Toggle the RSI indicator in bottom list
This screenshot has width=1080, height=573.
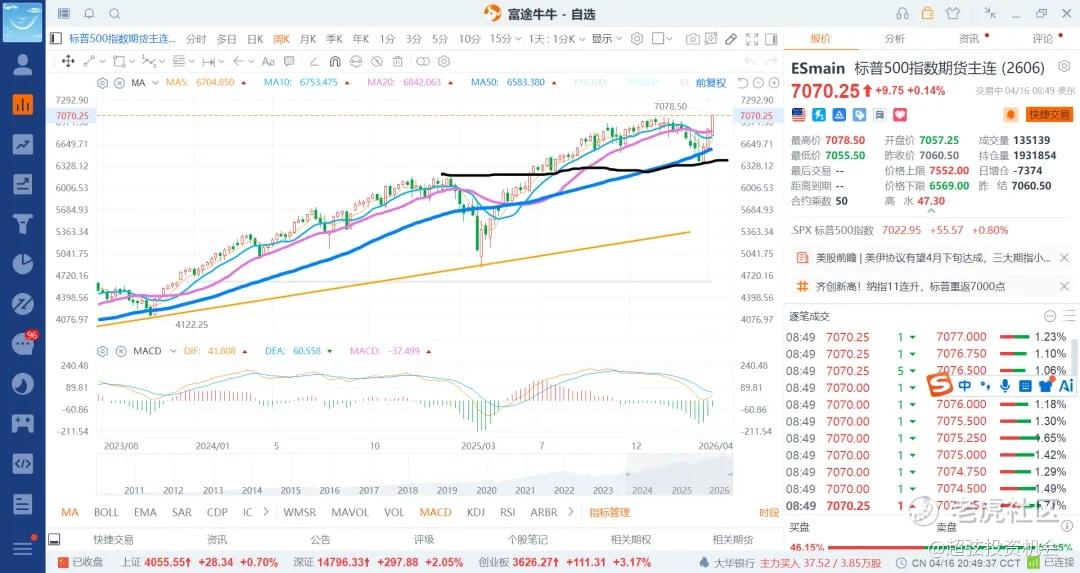[x=508, y=512]
